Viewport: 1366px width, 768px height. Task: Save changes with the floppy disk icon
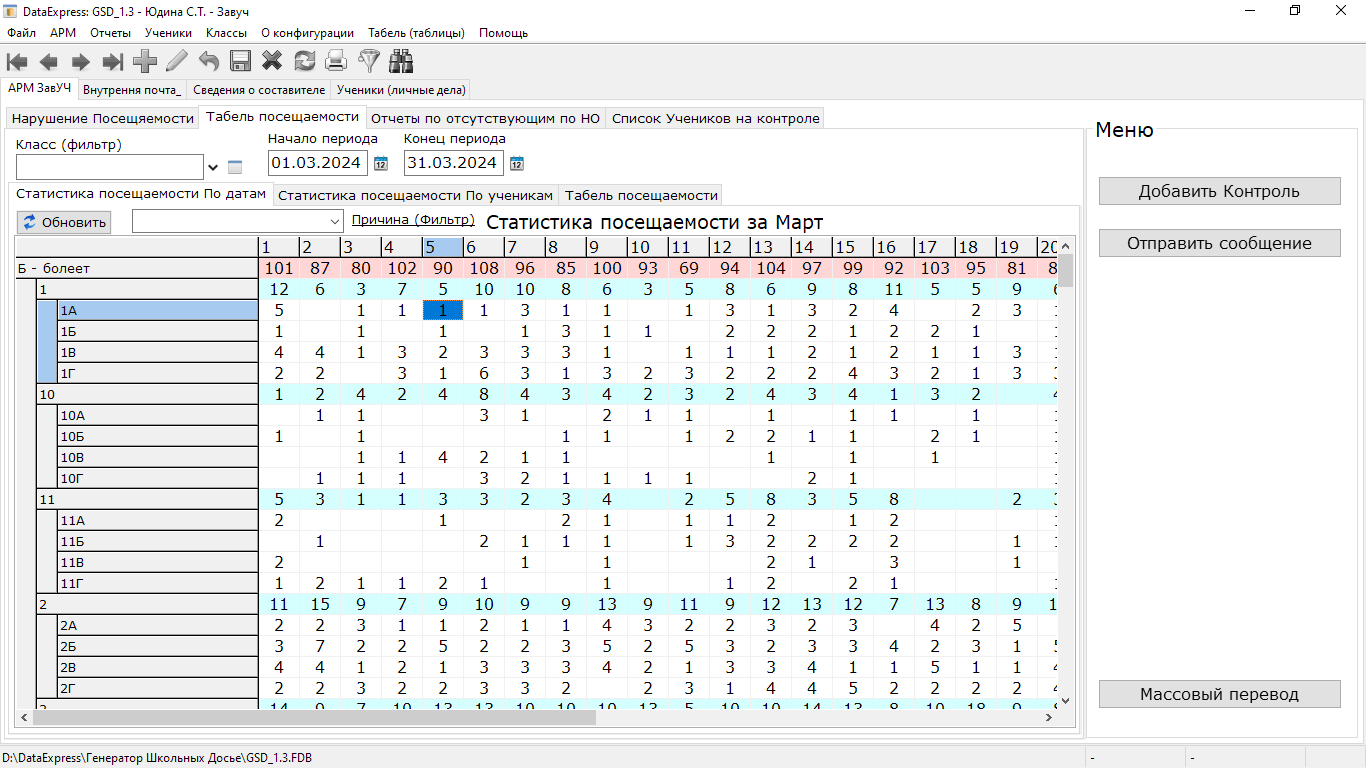coord(241,62)
